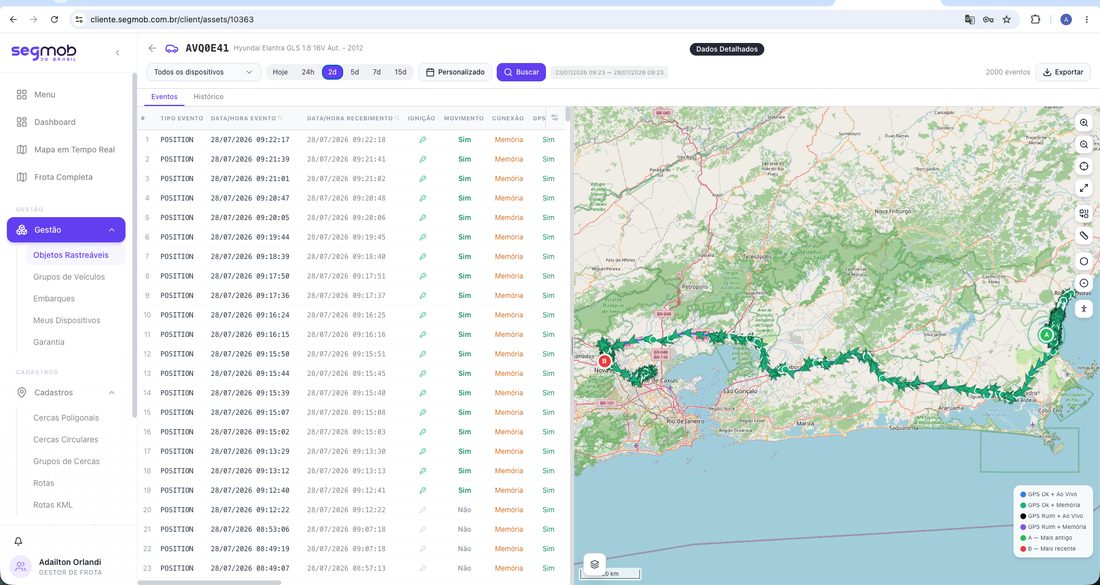Zoom in on the map
This screenshot has width=1100, height=585.
tap(1084, 123)
